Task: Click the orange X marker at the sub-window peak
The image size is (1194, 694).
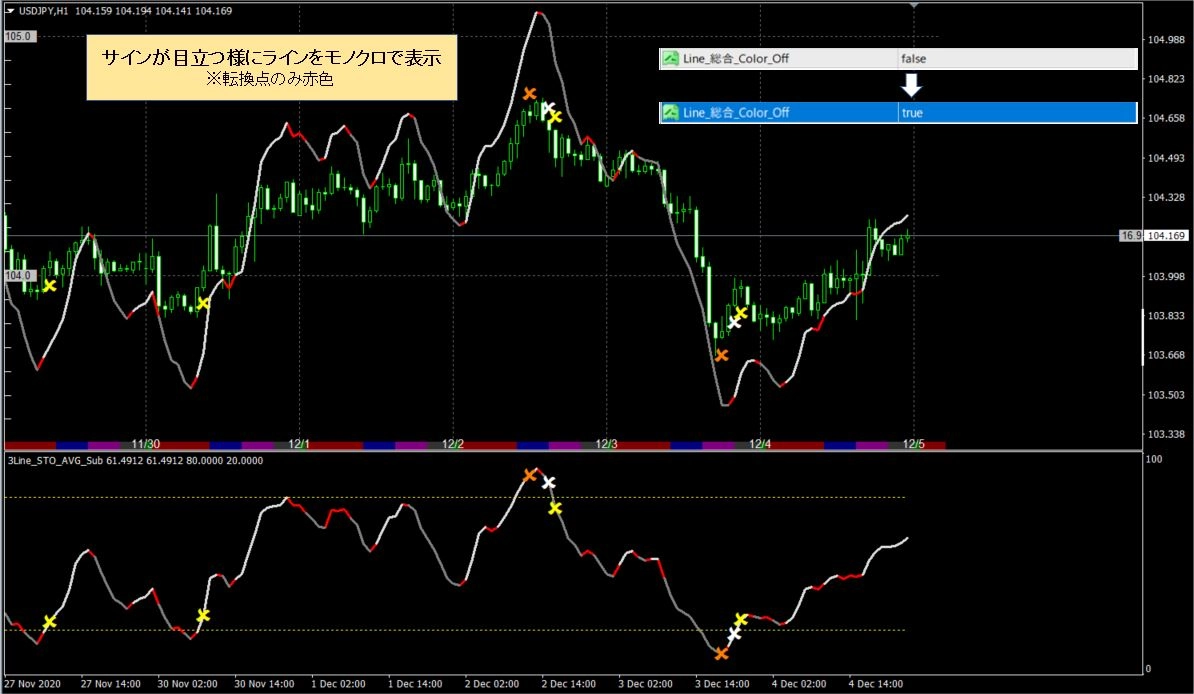Action: [x=530, y=475]
